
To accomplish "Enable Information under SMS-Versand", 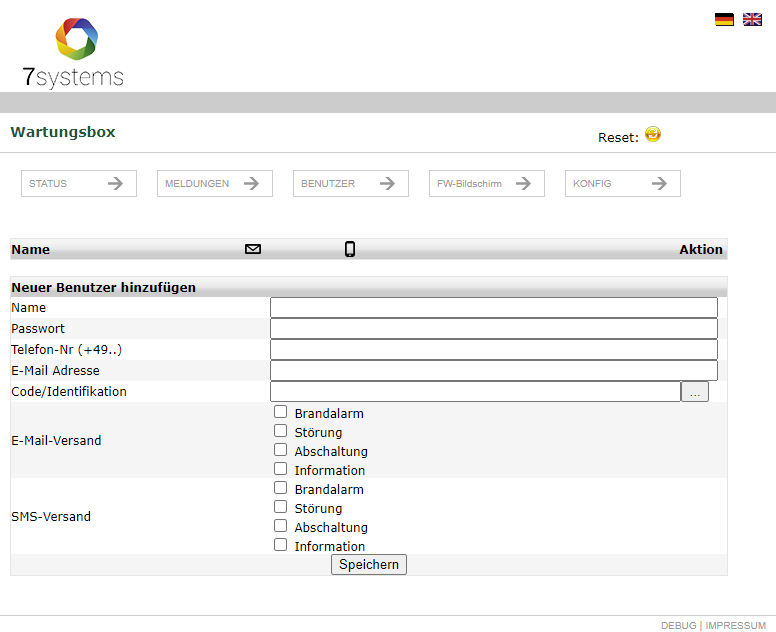I will [281, 545].
